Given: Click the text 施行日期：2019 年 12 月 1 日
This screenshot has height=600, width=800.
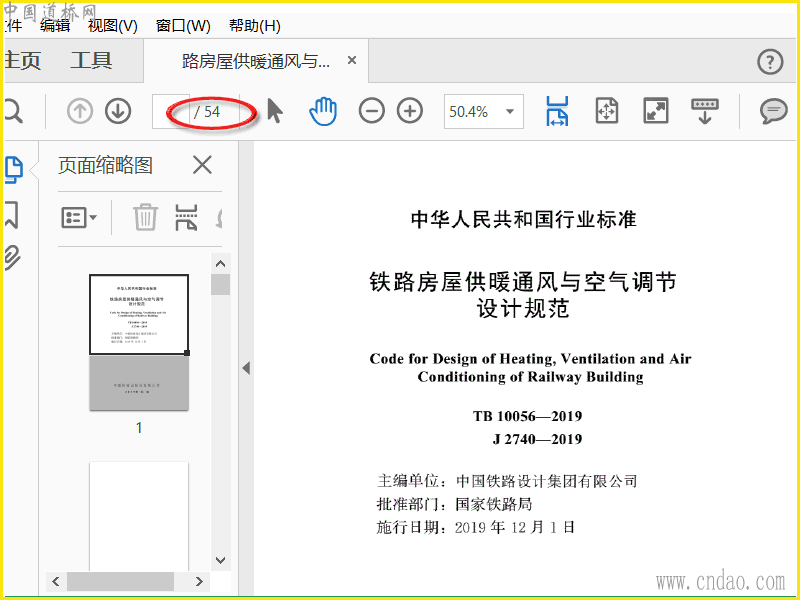Looking at the screenshot, I should (476, 528).
